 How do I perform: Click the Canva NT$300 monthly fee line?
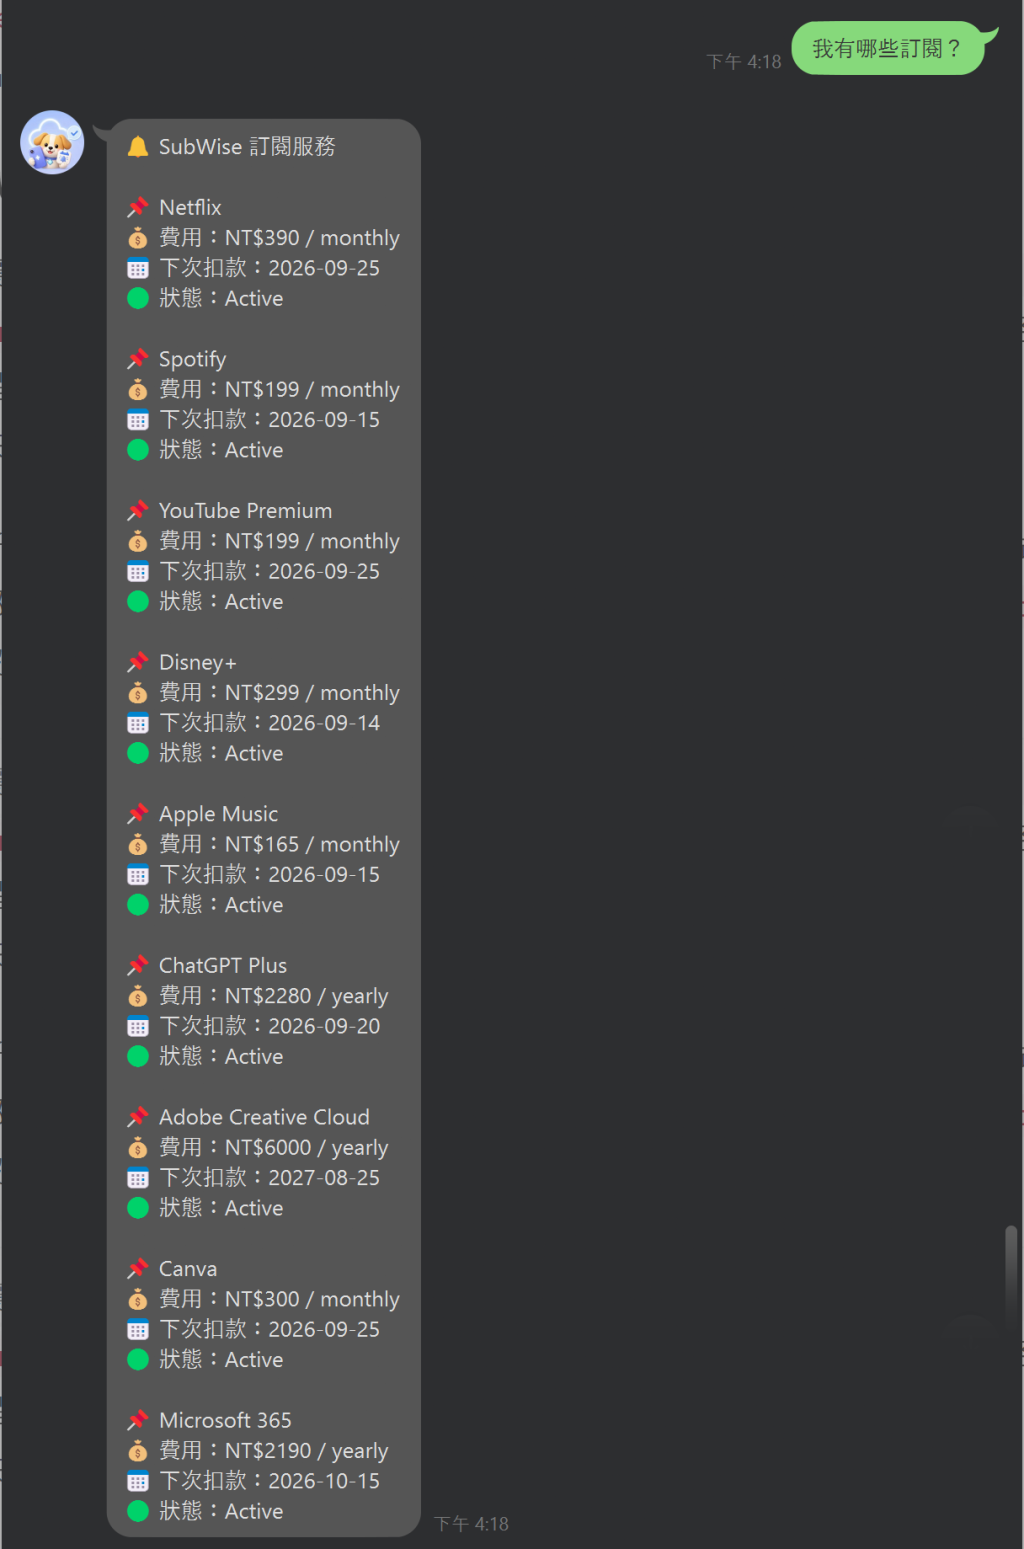(x=279, y=1299)
